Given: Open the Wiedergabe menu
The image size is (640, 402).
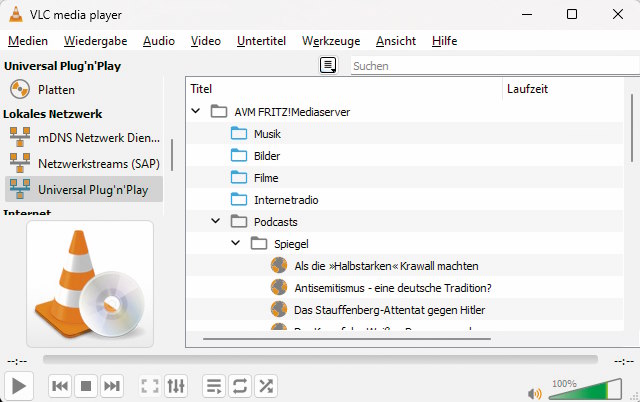Looking at the screenshot, I should (x=96, y=41).
